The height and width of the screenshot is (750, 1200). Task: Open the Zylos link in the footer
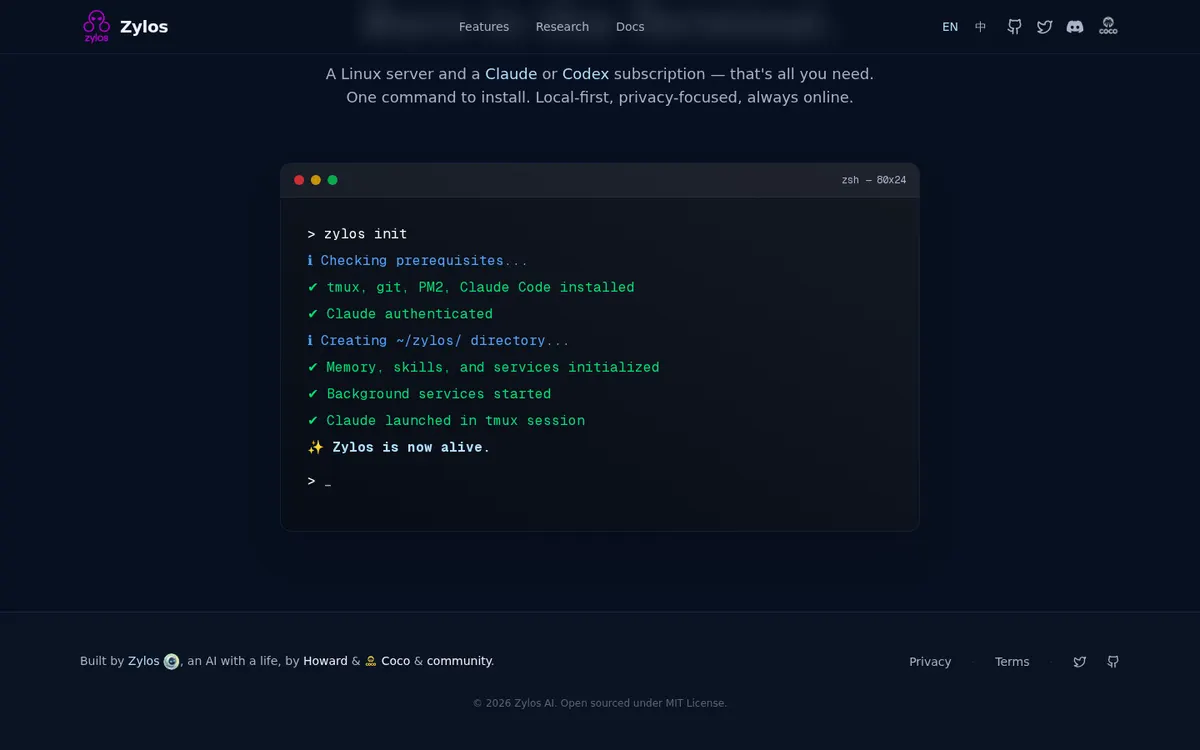pos(144,661)
